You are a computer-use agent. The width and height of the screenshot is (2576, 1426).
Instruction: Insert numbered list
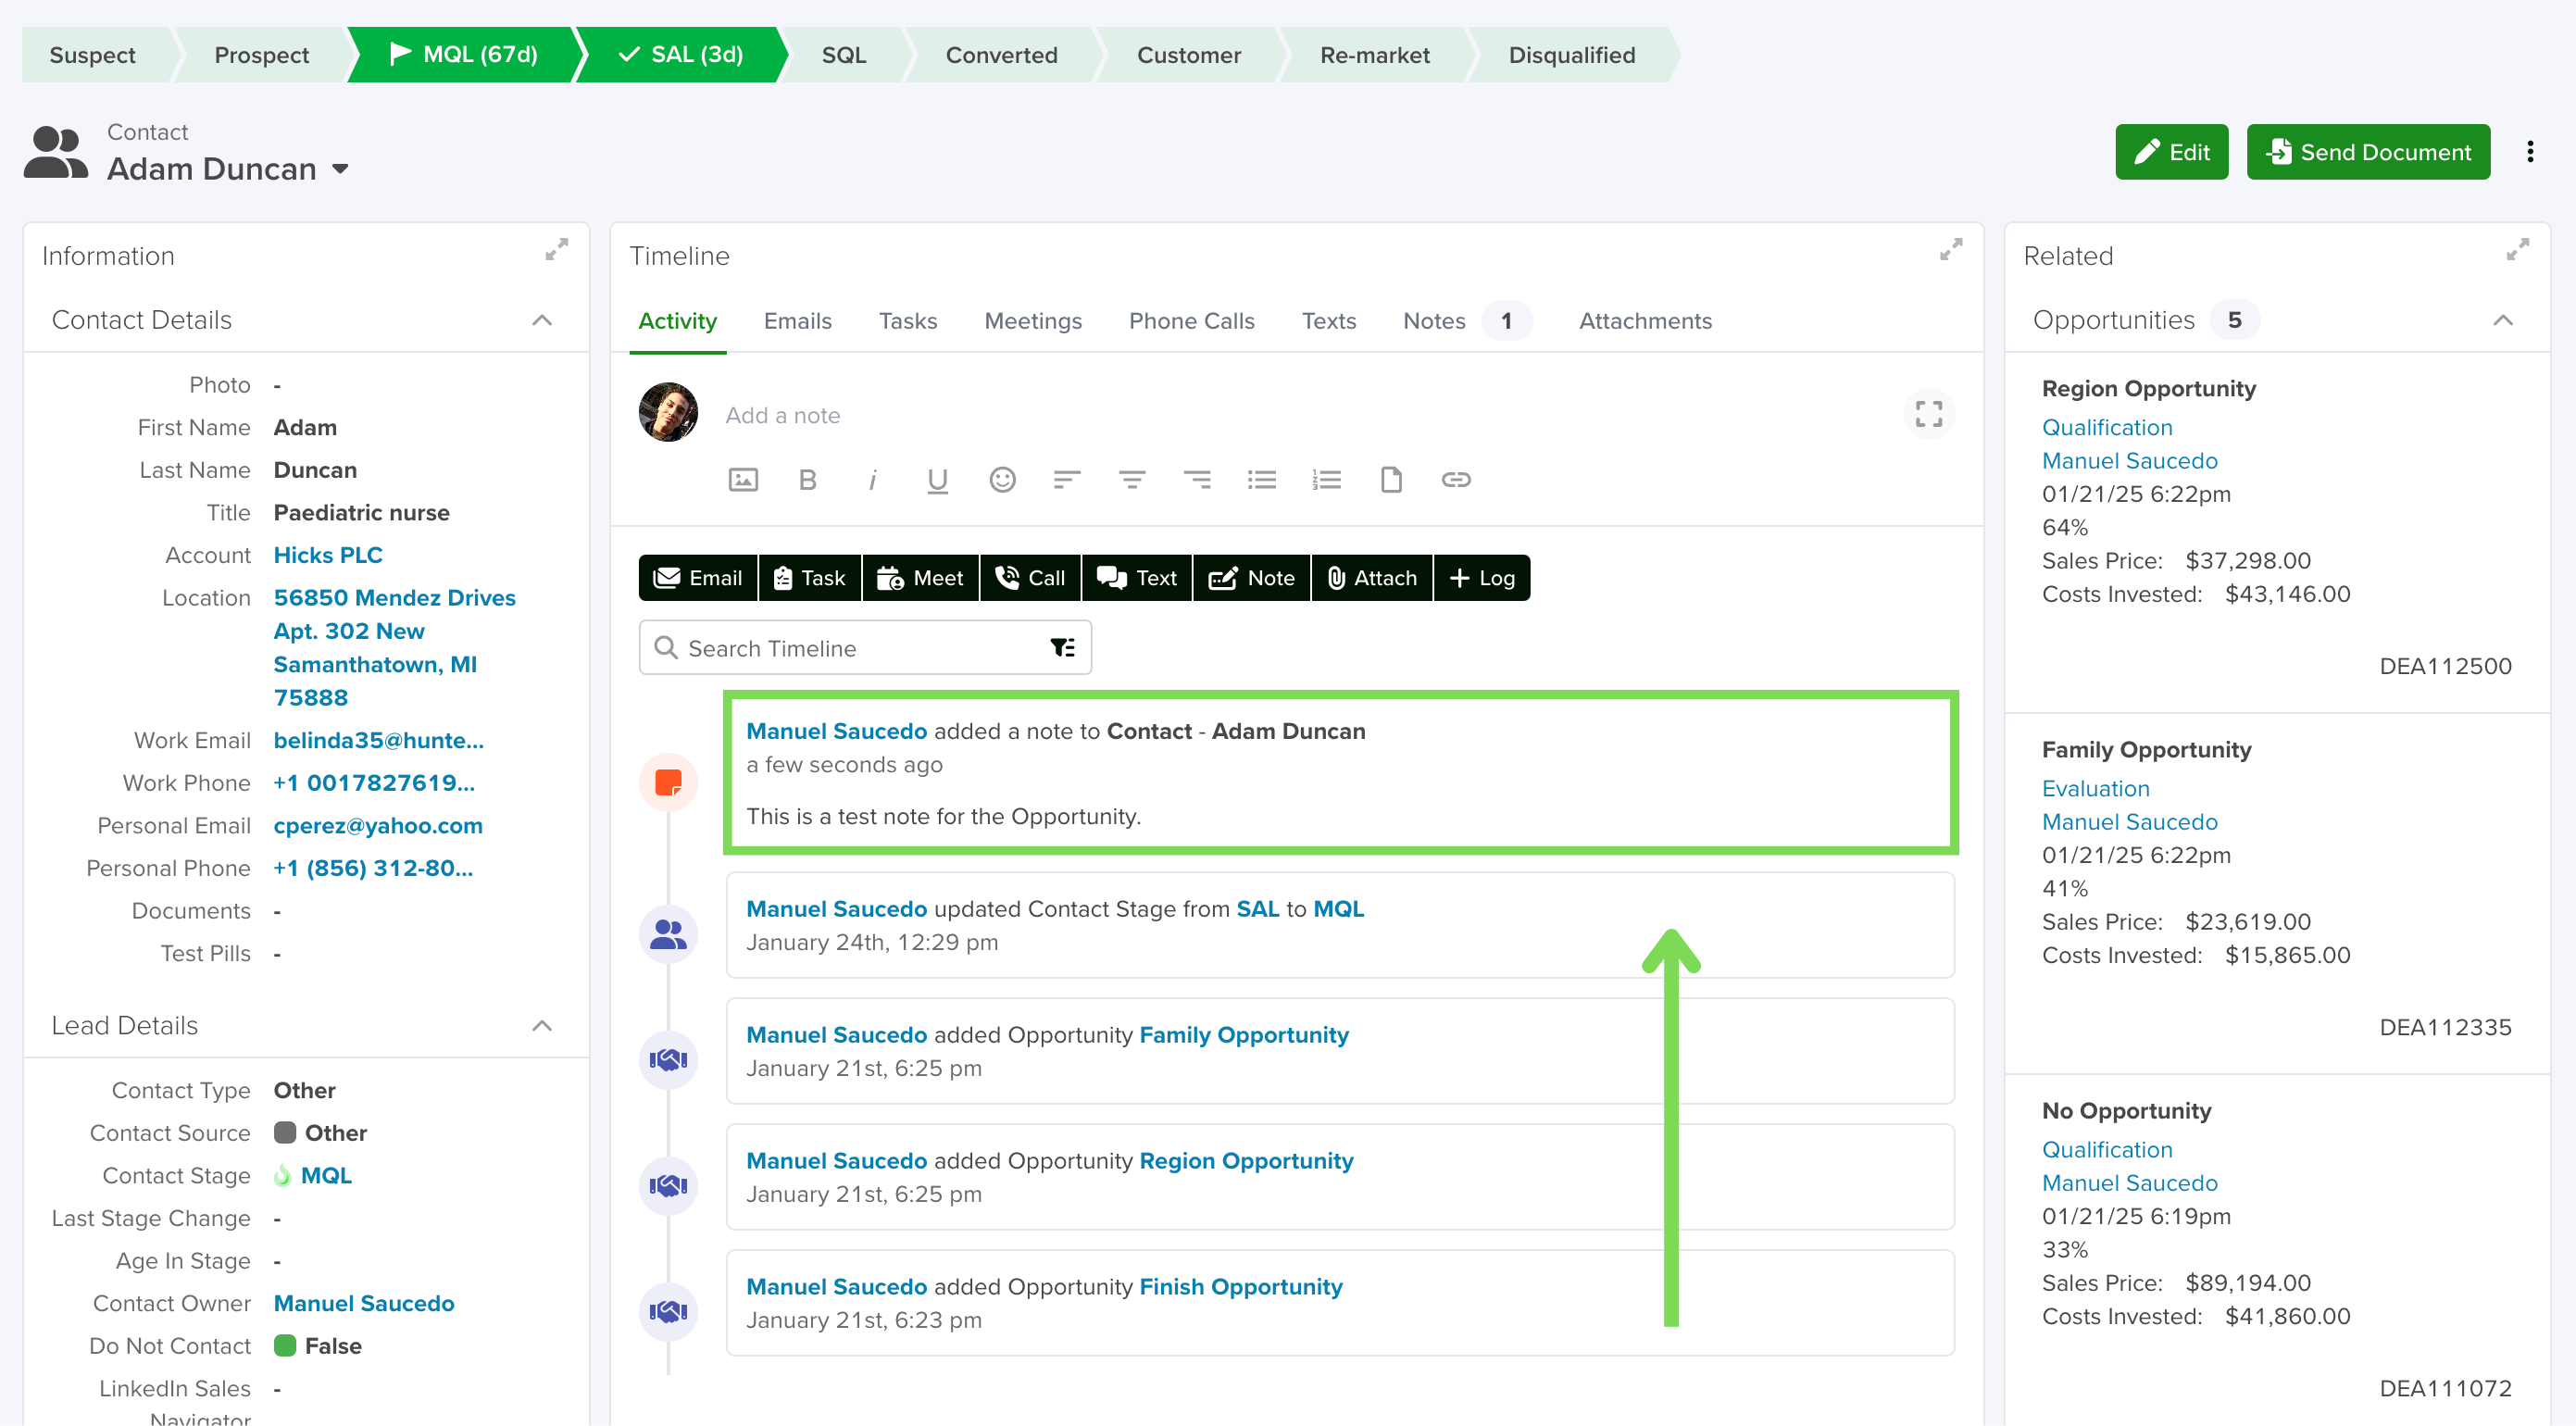coord(1327,480)
